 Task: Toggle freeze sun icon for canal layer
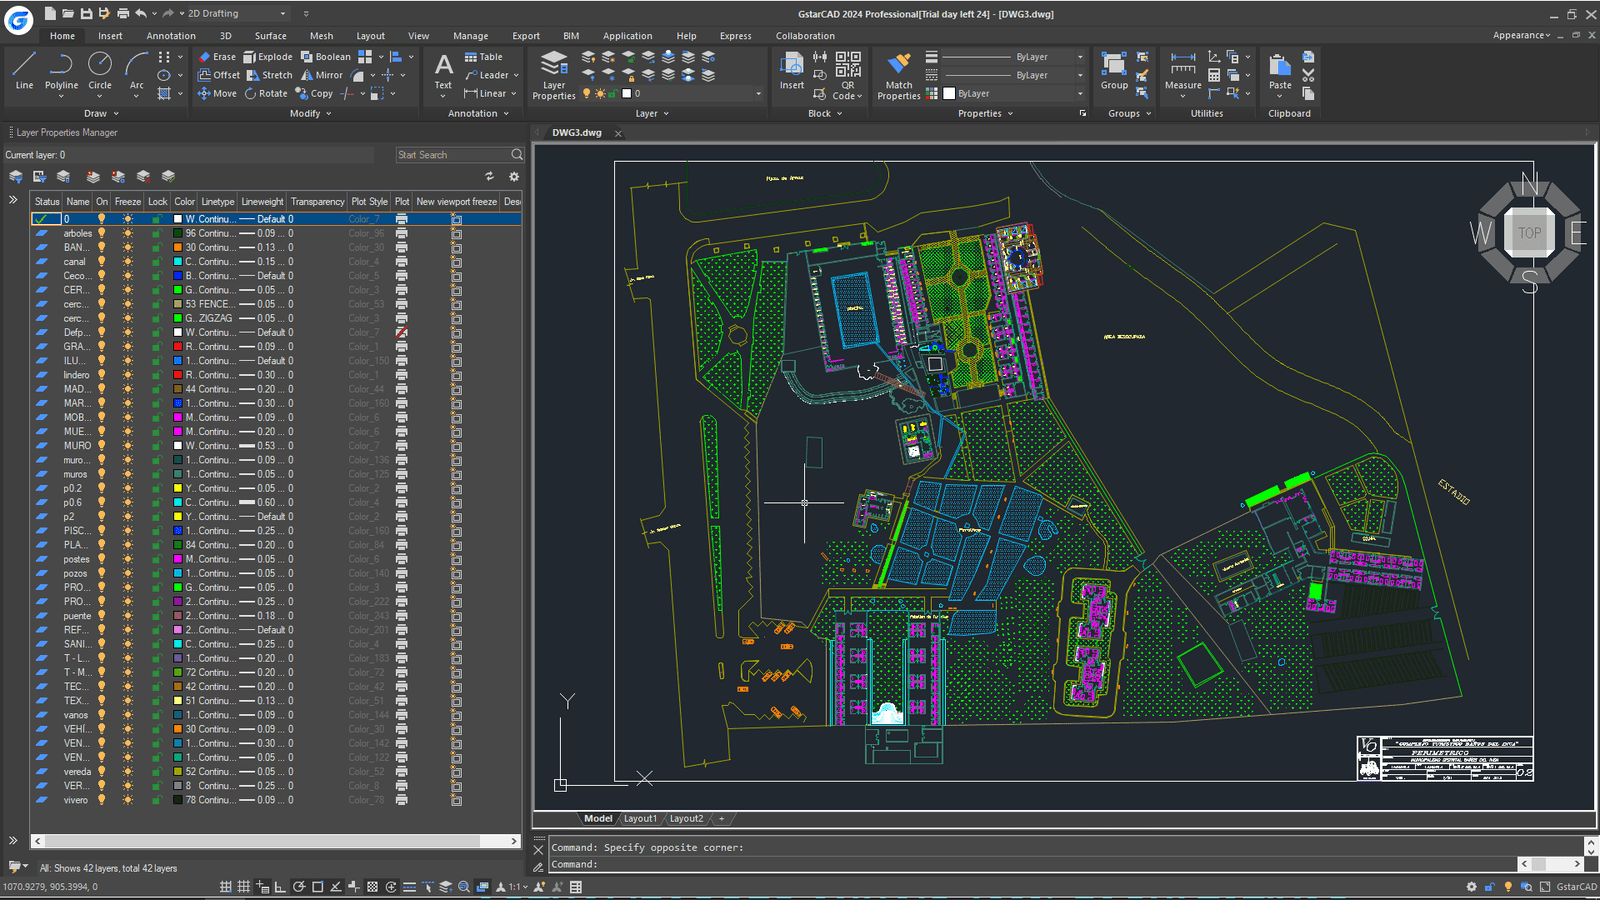128,262
